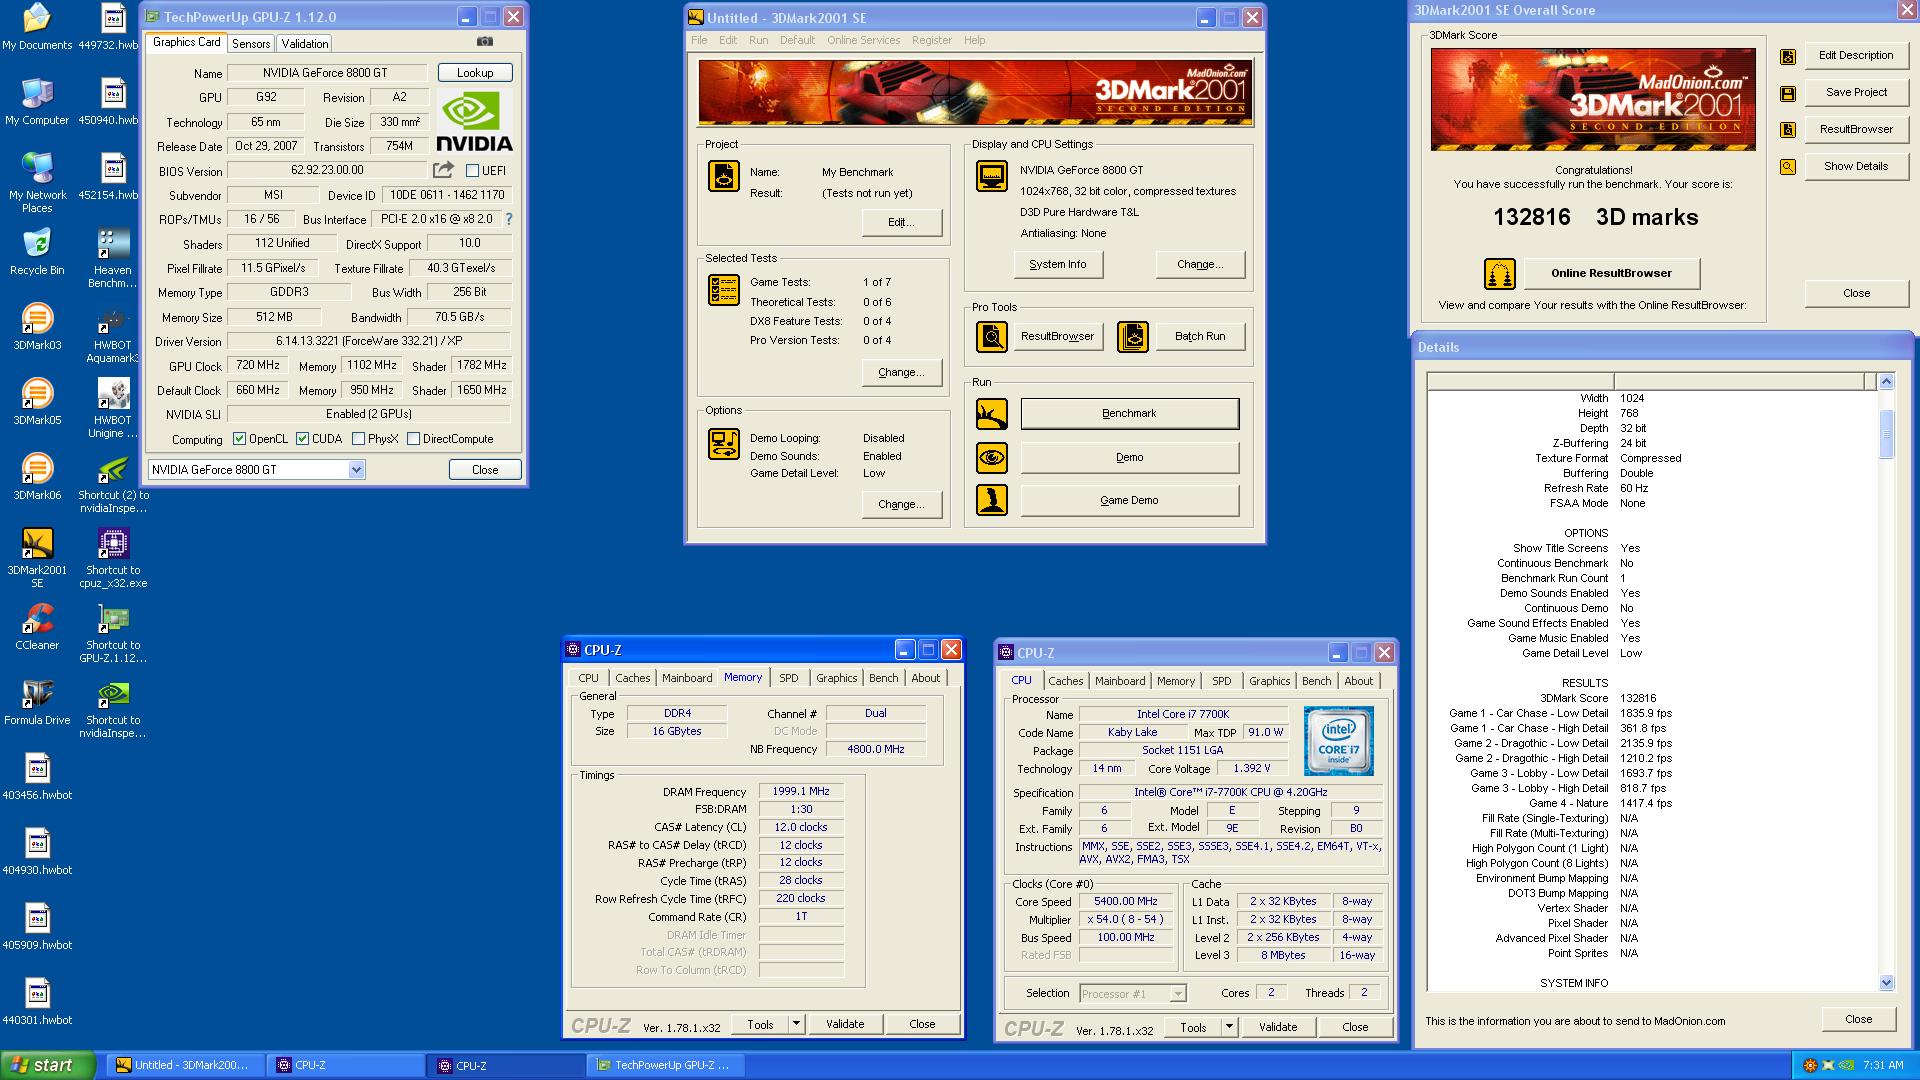
Task: Click the icon beside ResultBrowser in score window
Action: click(1788, 130)
